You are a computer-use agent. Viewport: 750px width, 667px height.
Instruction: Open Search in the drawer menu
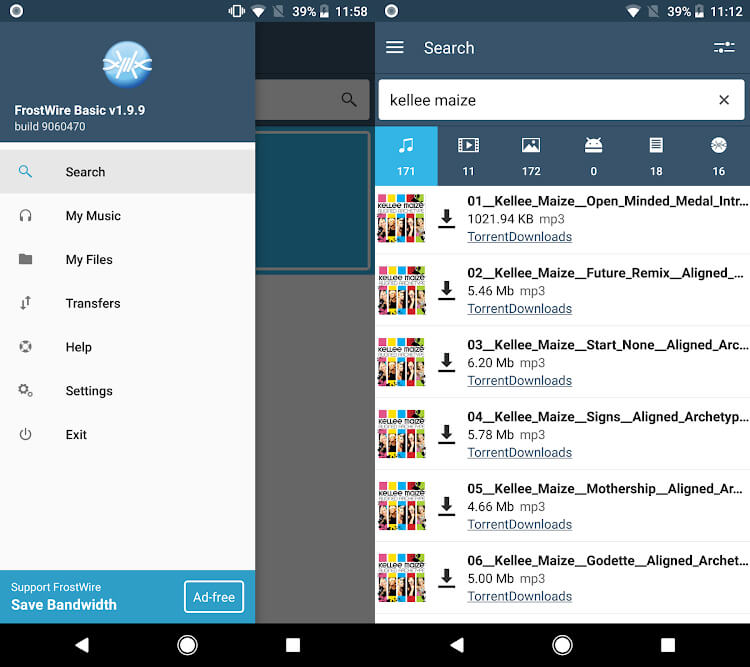point(127,172)
